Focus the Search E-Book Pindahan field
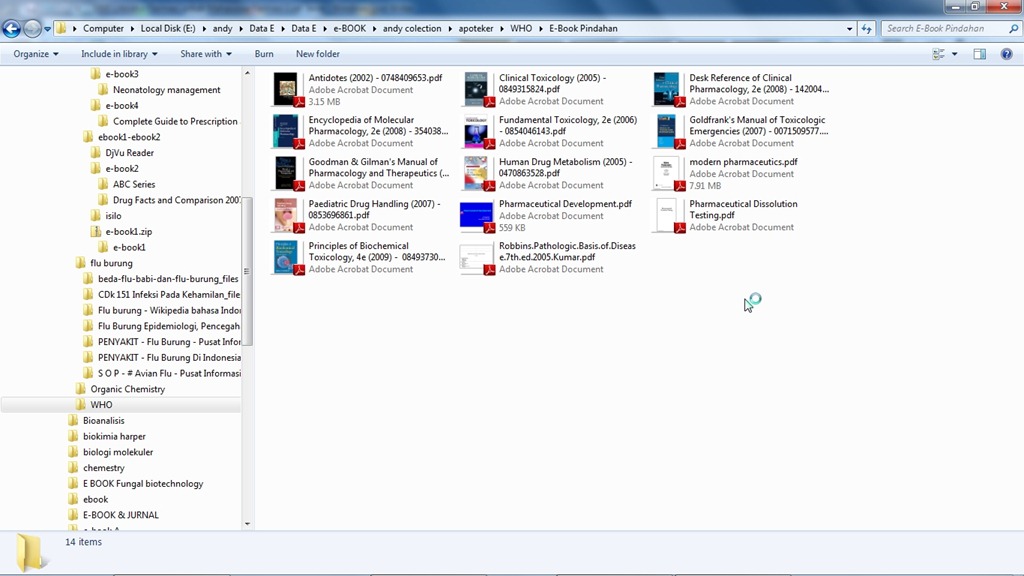Viewport: 1024px width, 576px height. [x=943, y=29]
